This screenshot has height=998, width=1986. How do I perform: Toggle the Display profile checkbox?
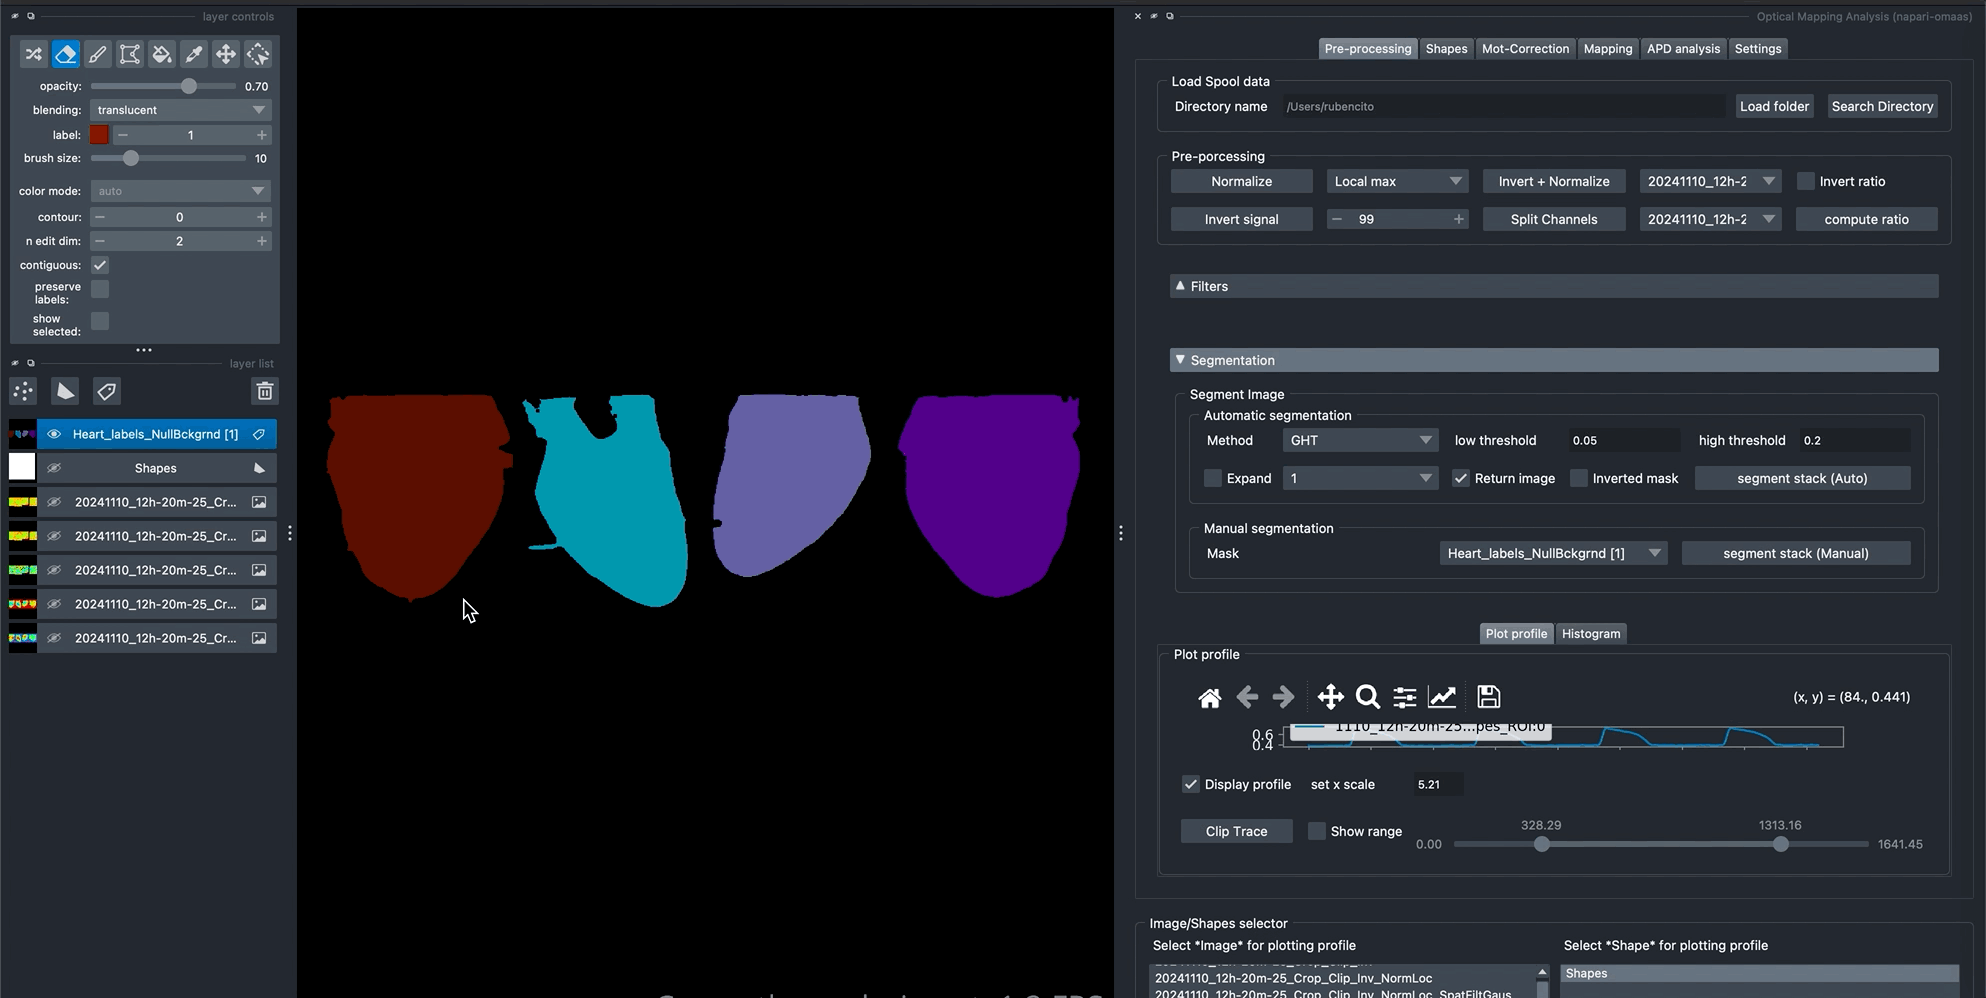click(x=1191, y=784)
